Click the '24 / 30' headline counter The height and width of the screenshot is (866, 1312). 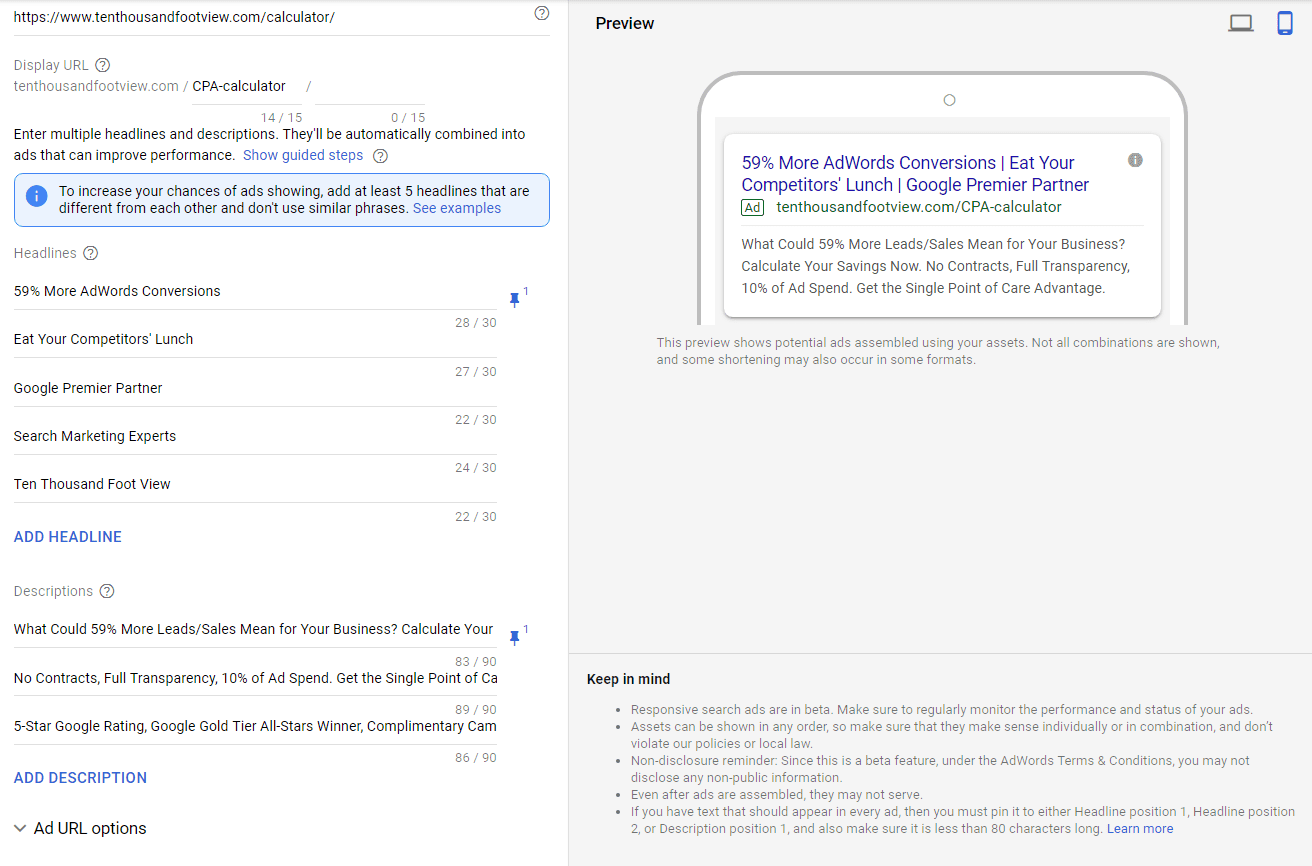pyautogui.click(x=476, y=468)
